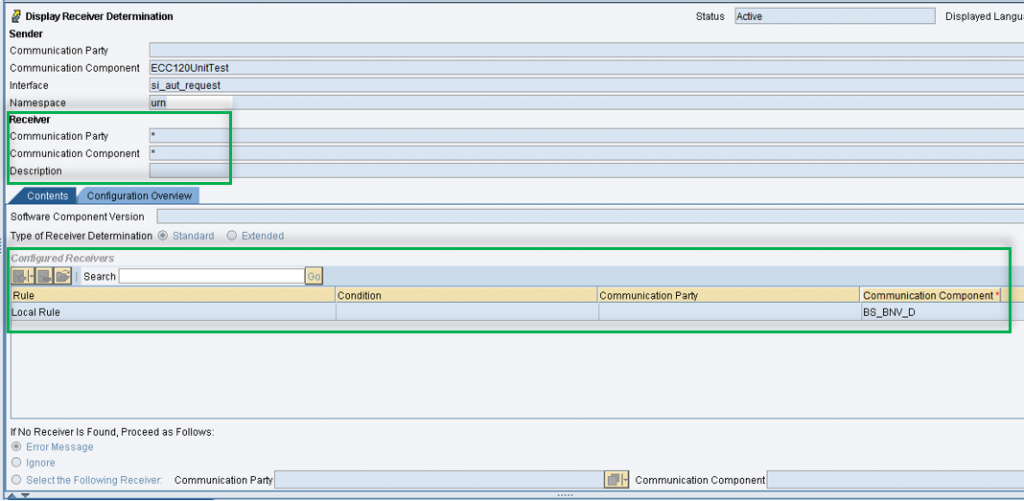The image size is (1024, 501).
Task: Click empty Condition cell of Local Rule row
Action: tap(466, 312)
